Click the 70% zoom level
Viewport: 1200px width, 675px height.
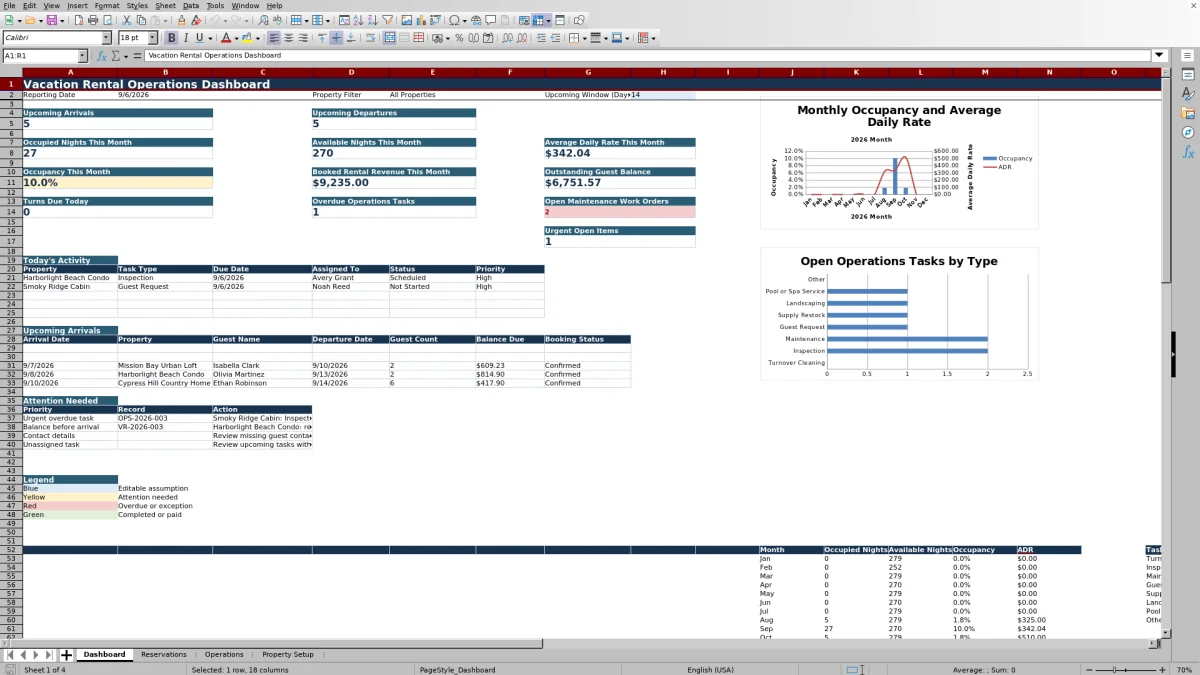tap(1186, 670)
